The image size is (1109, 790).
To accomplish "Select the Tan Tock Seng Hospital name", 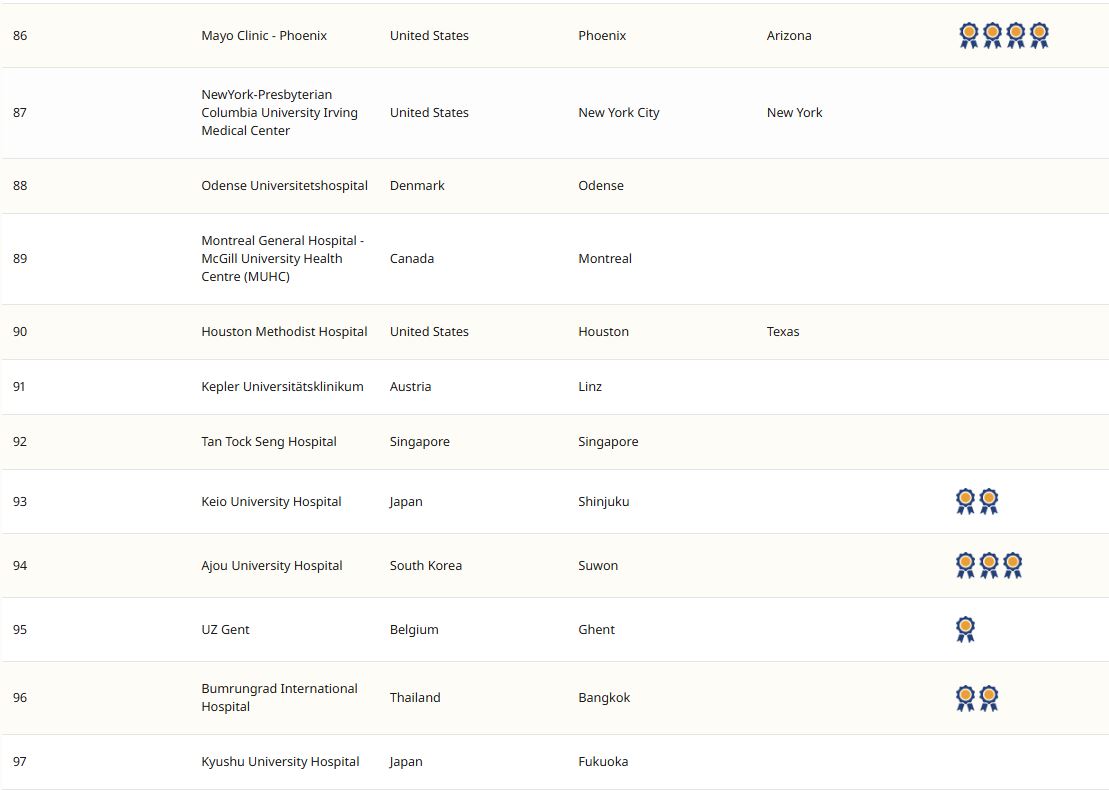I will 269,442.
